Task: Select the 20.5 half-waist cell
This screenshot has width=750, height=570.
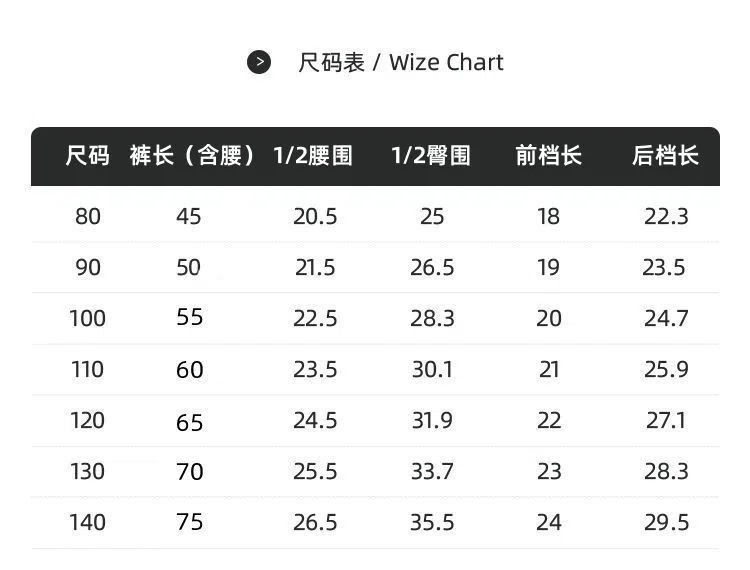Action: [x=315, y=216]
